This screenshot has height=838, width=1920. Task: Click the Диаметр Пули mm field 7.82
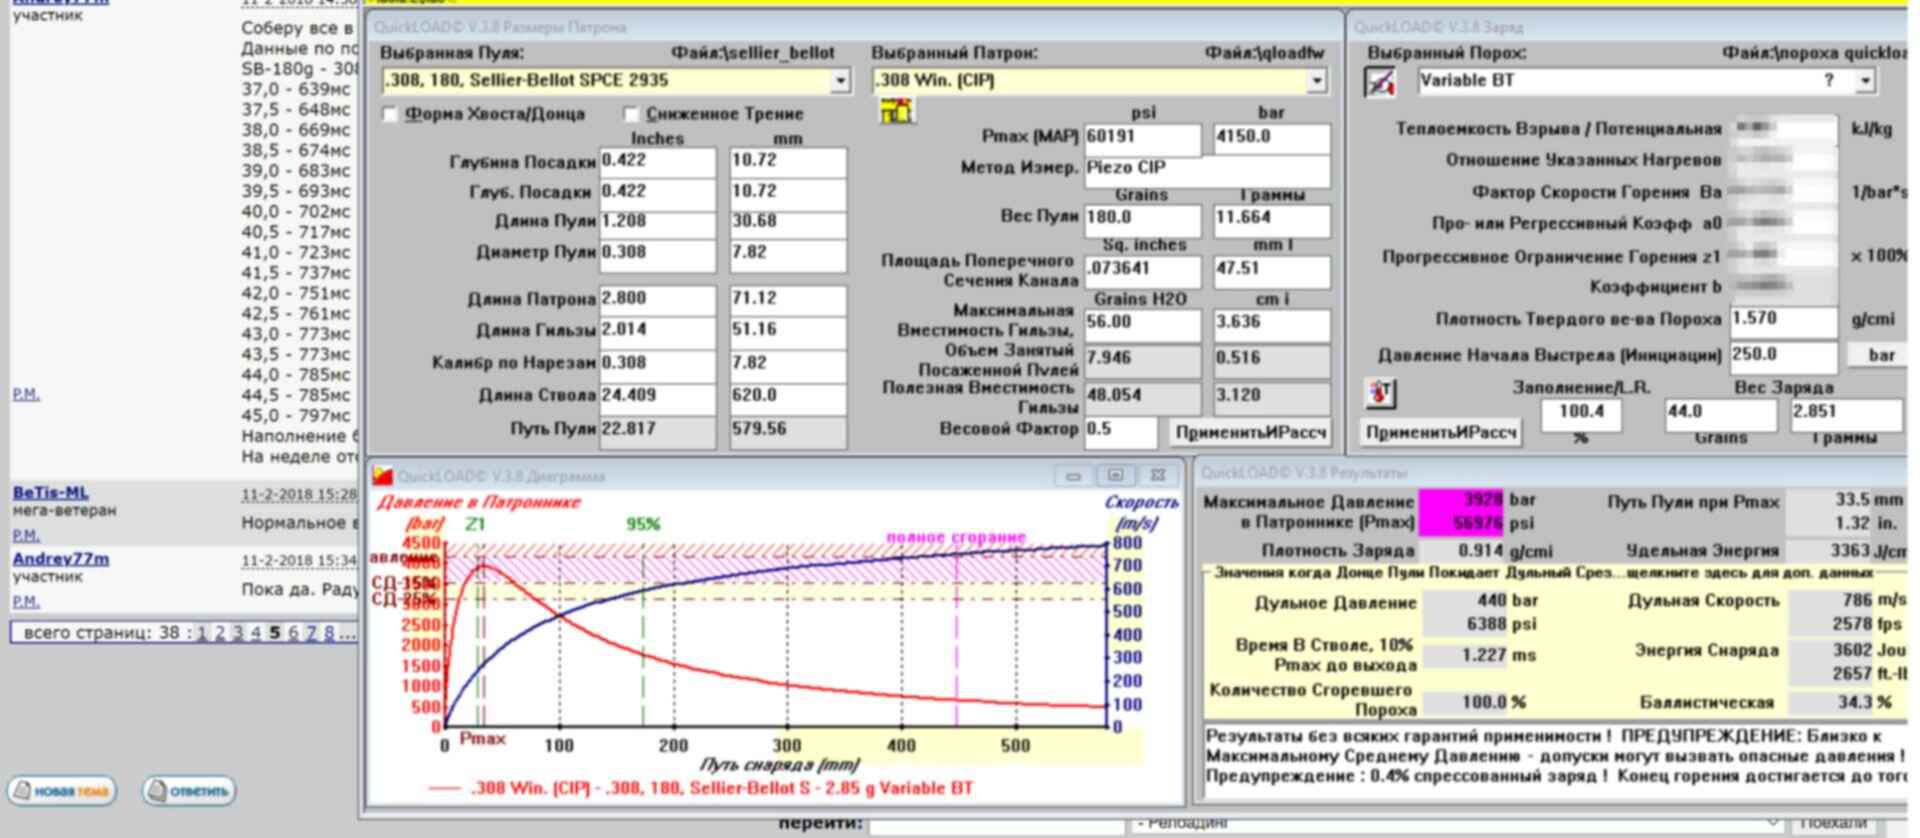point(788,254)
